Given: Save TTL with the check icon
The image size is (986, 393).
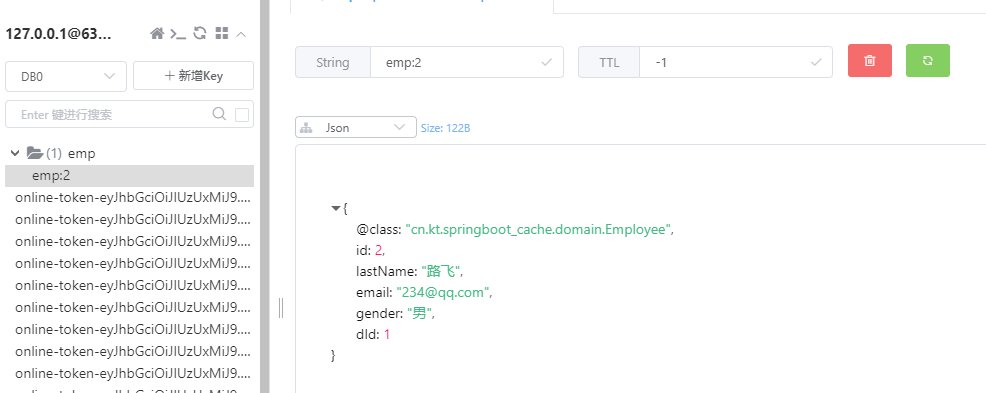Looking at the screenshot, I should [816, 62].
